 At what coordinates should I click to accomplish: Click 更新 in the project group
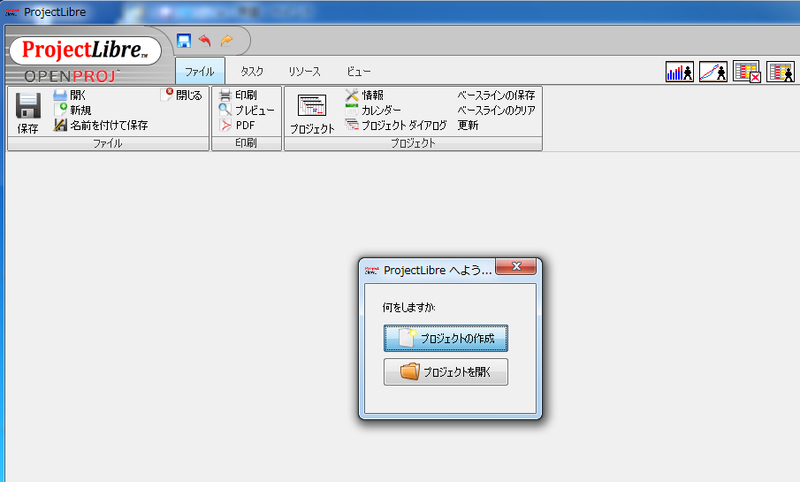coord(468,125)
